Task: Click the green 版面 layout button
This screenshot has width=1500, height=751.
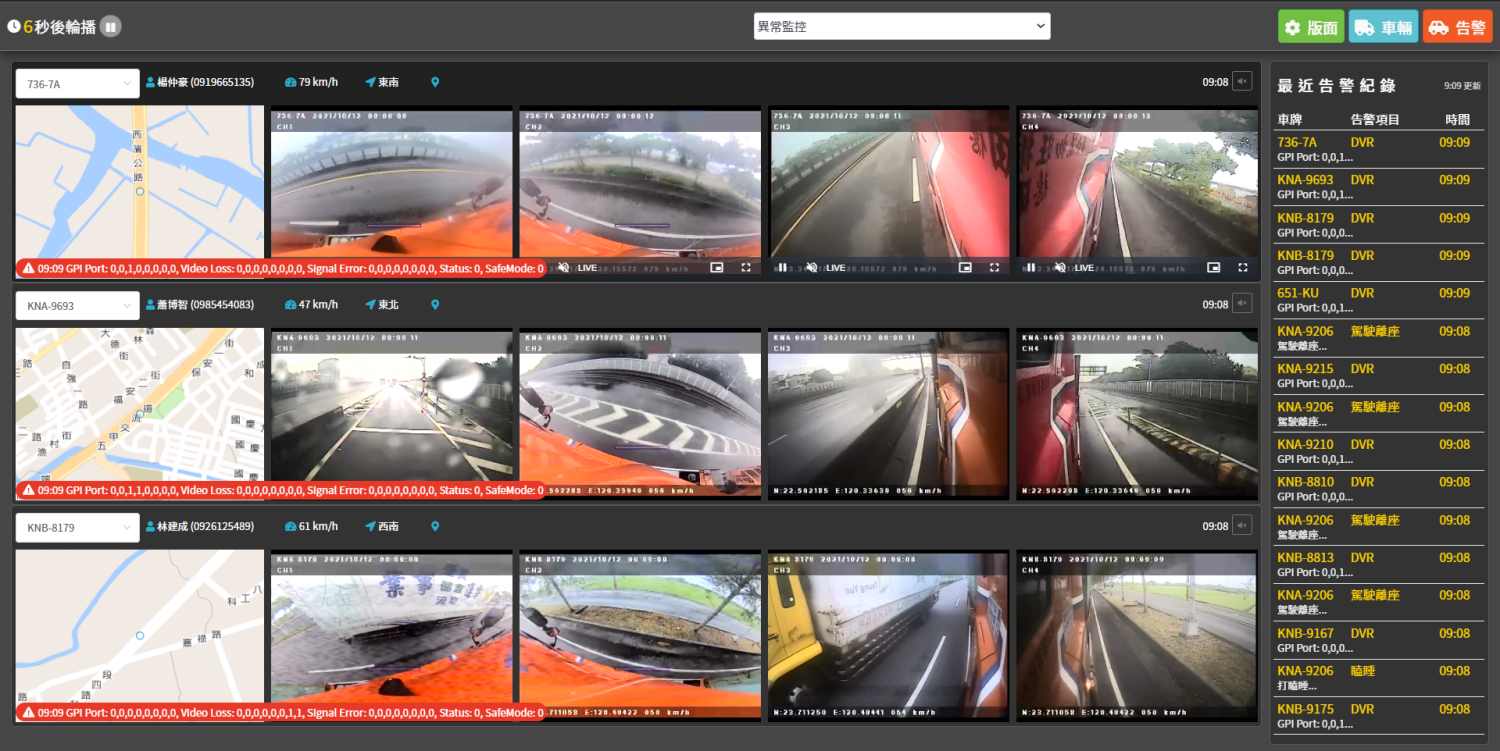Action: [1310, 27]
